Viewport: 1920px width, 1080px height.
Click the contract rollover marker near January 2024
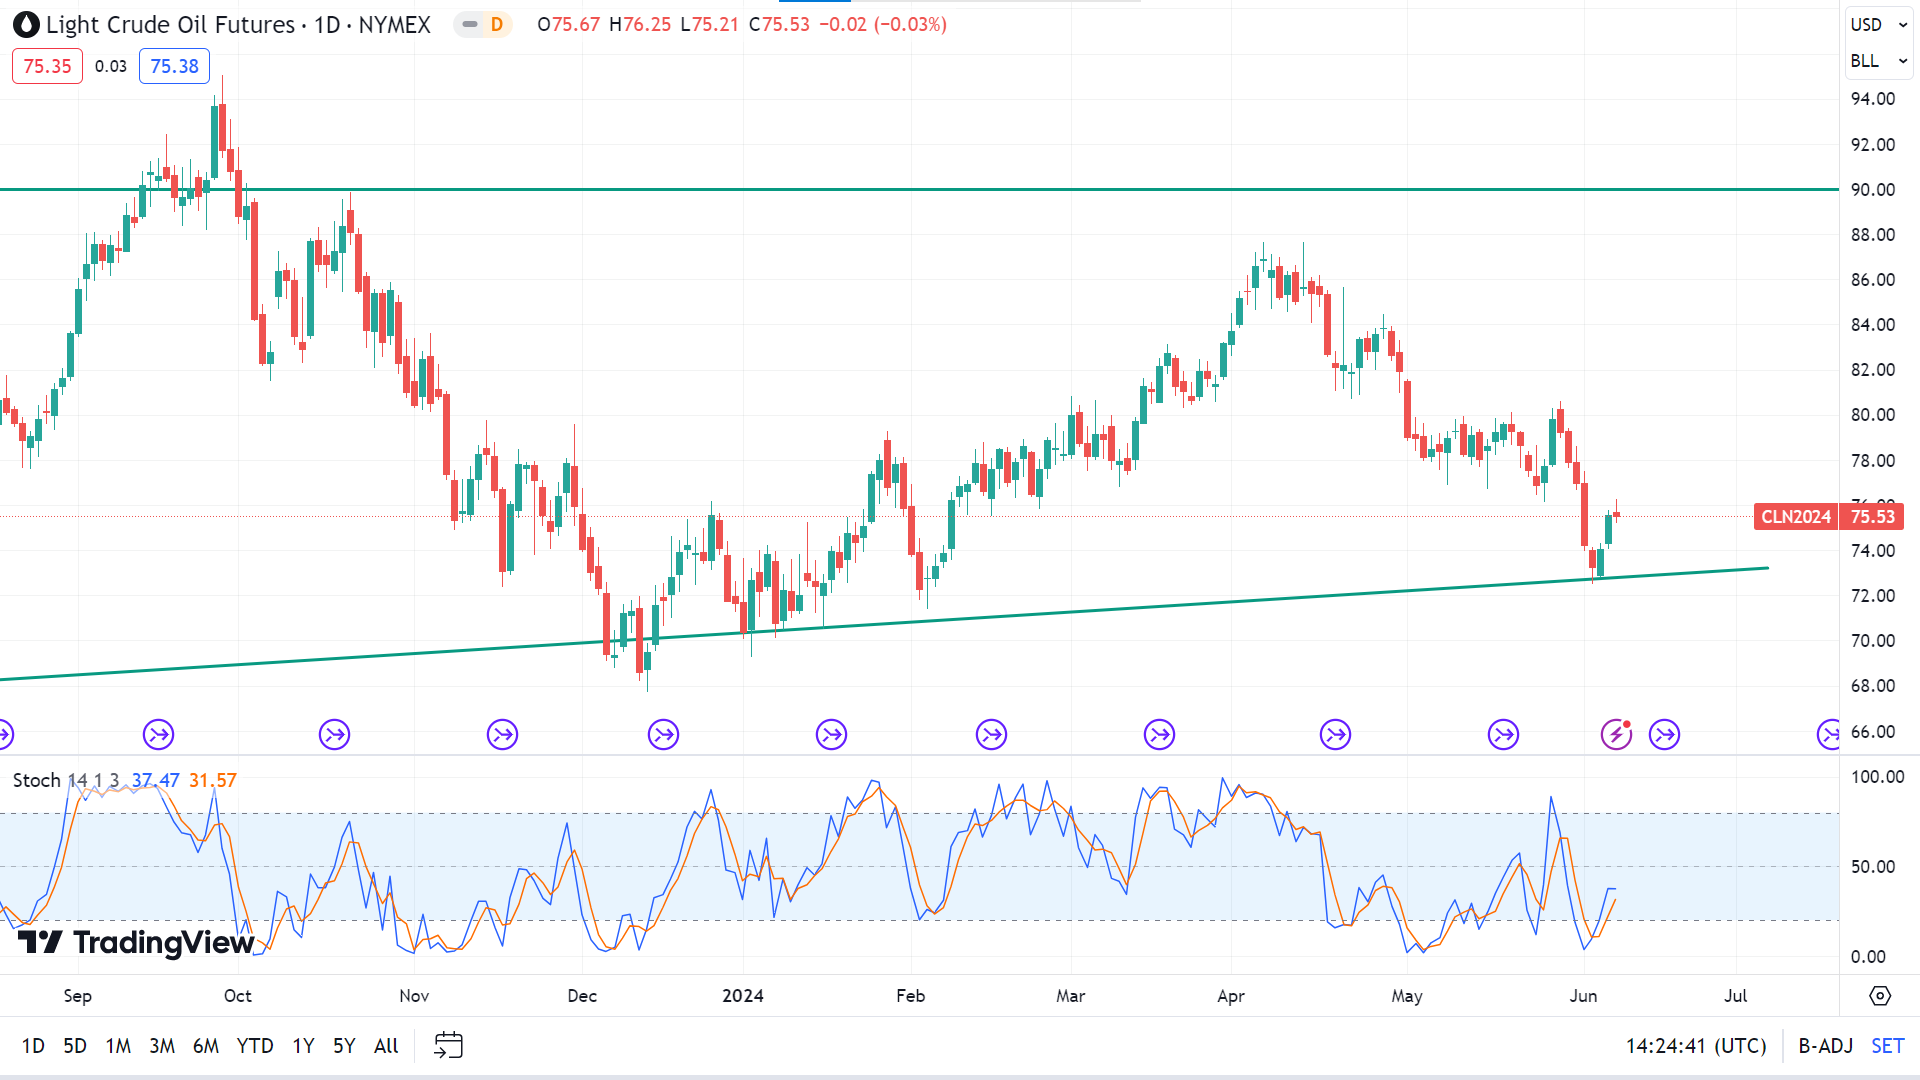pyautogui.click(x=832, y=735)
